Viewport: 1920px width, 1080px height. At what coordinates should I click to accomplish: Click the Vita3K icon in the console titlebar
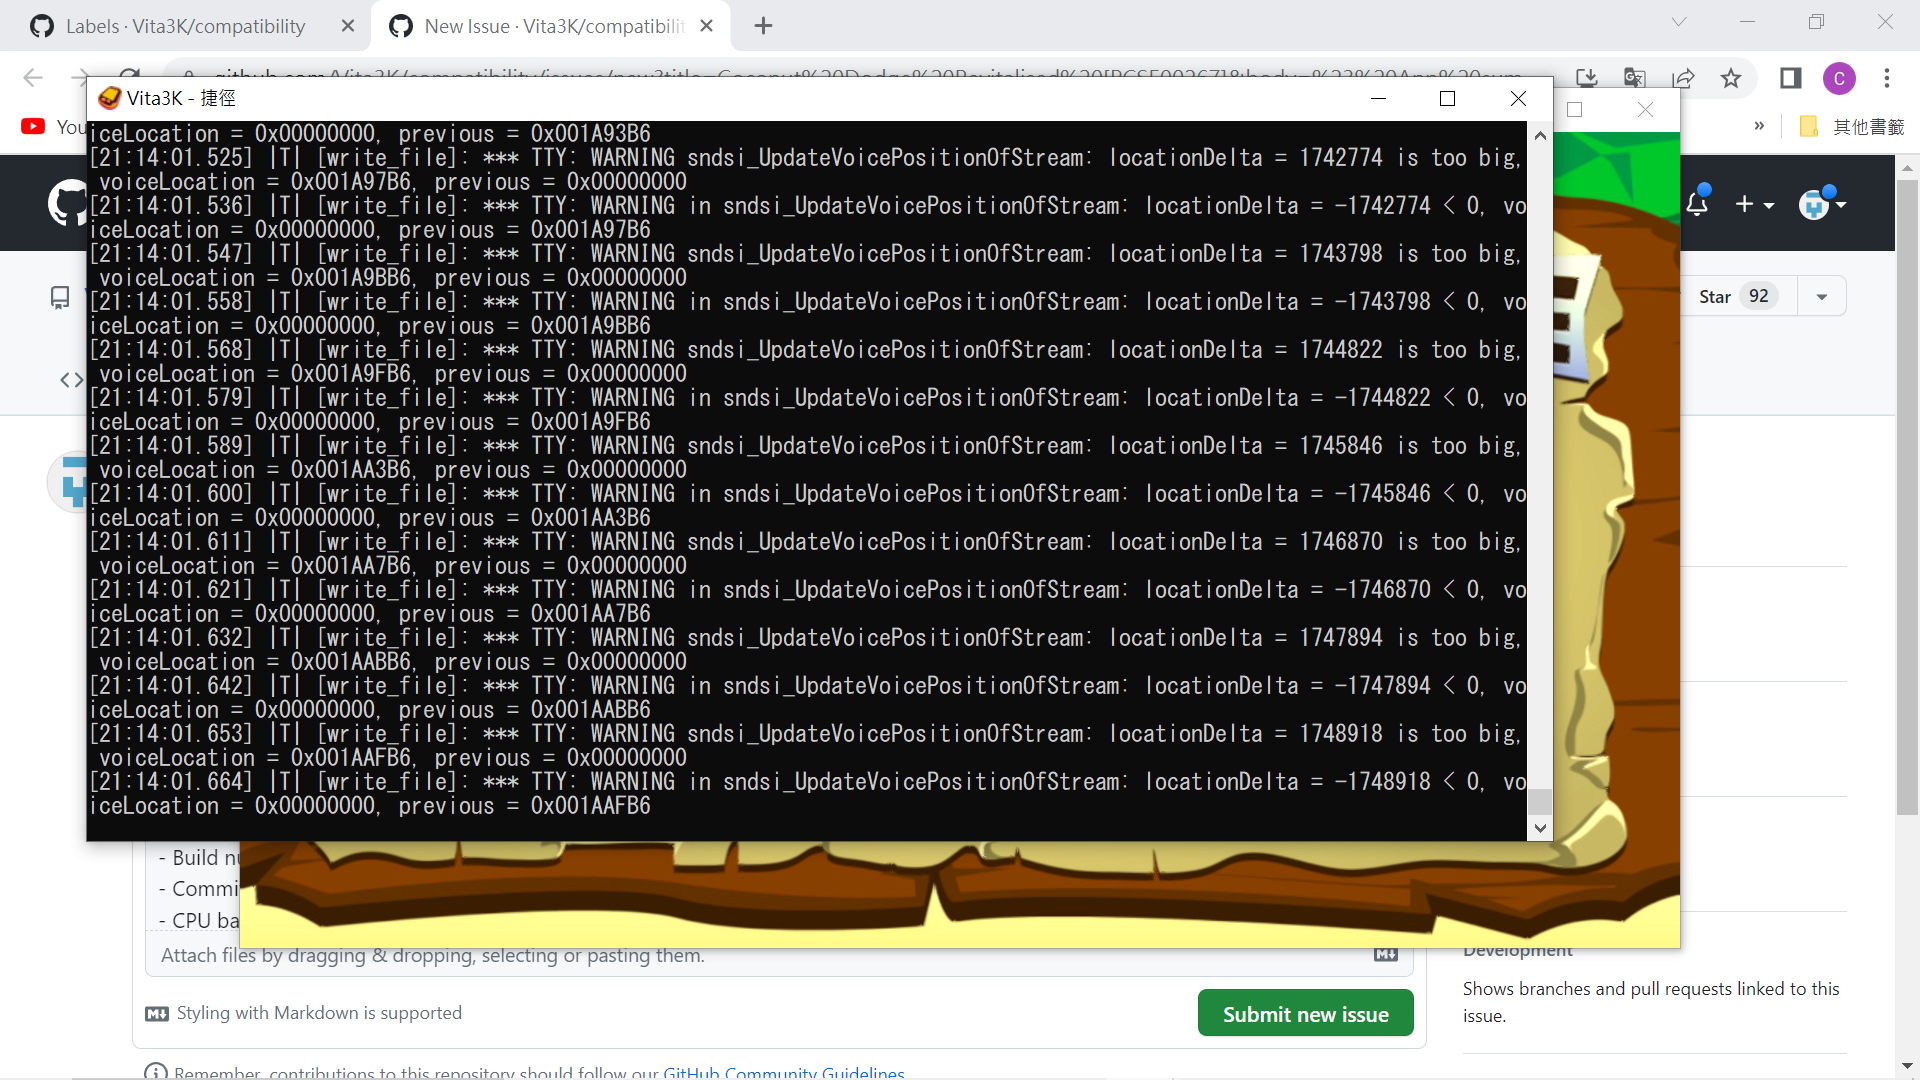coord(110,98)
